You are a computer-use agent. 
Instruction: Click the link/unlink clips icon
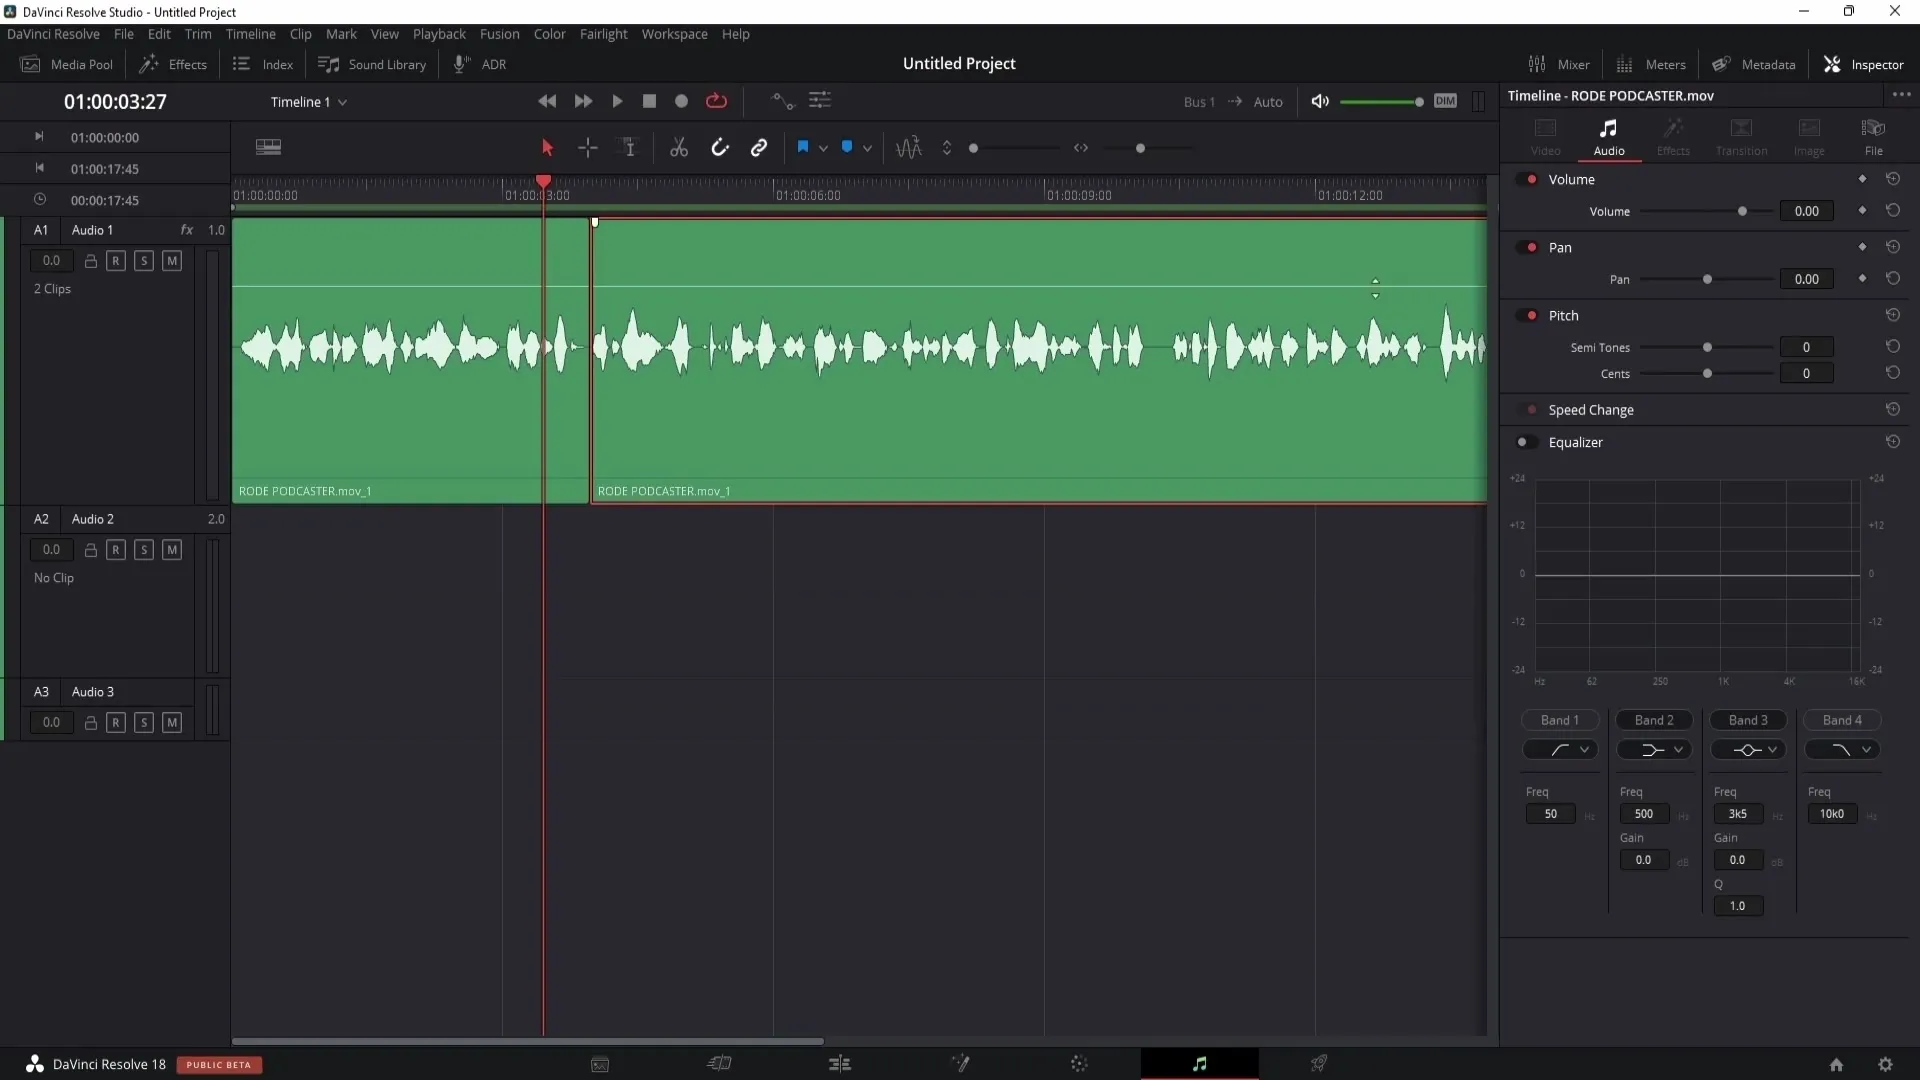click(x=758, y=148)
